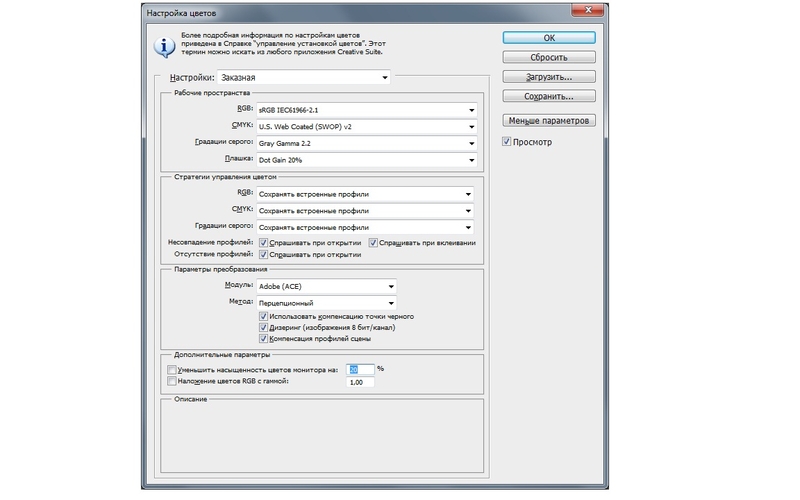800x500 pixels.
Task: Expand RGB working space sRGB dropdown
Action: click(x=366, y=109)
